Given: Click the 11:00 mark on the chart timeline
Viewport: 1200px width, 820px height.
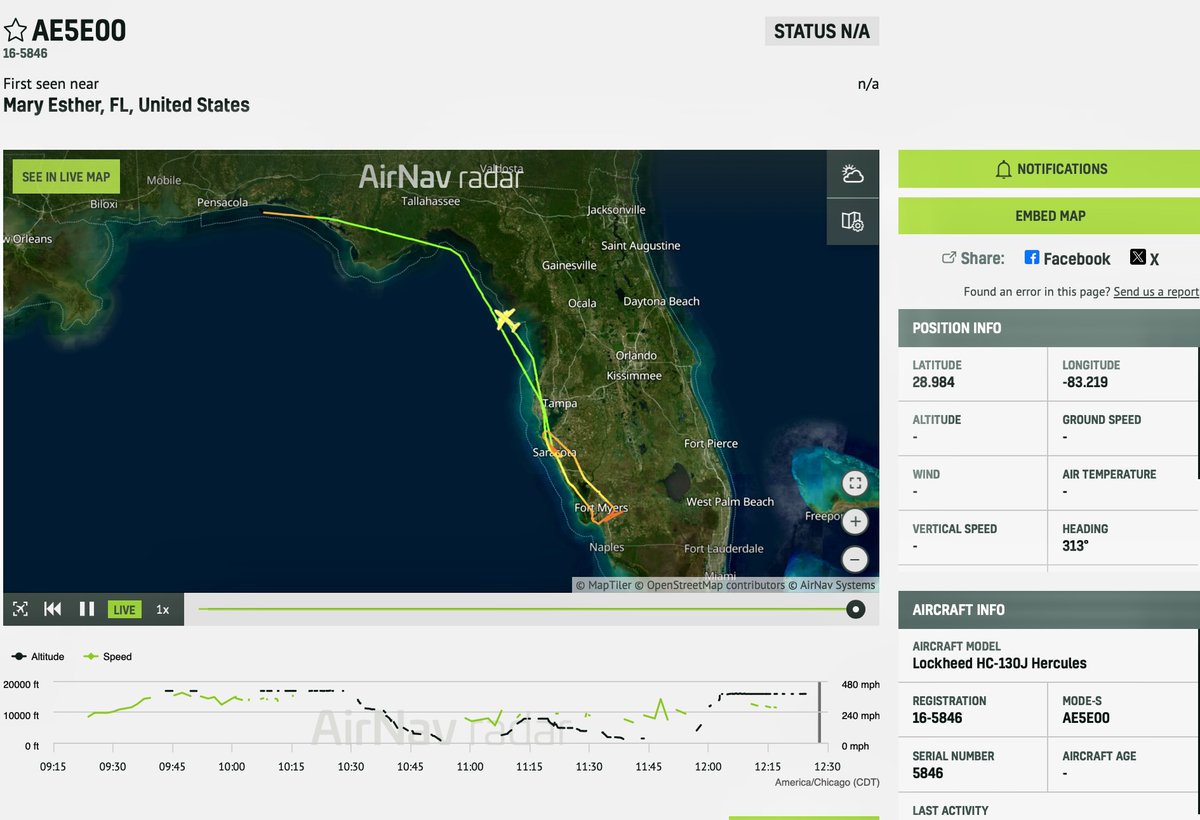Looking at the screenshot, I should 470,767.
